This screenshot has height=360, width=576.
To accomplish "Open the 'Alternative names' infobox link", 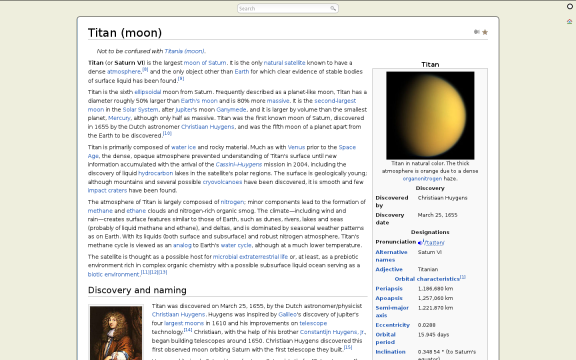I will [x=391, y=256].
